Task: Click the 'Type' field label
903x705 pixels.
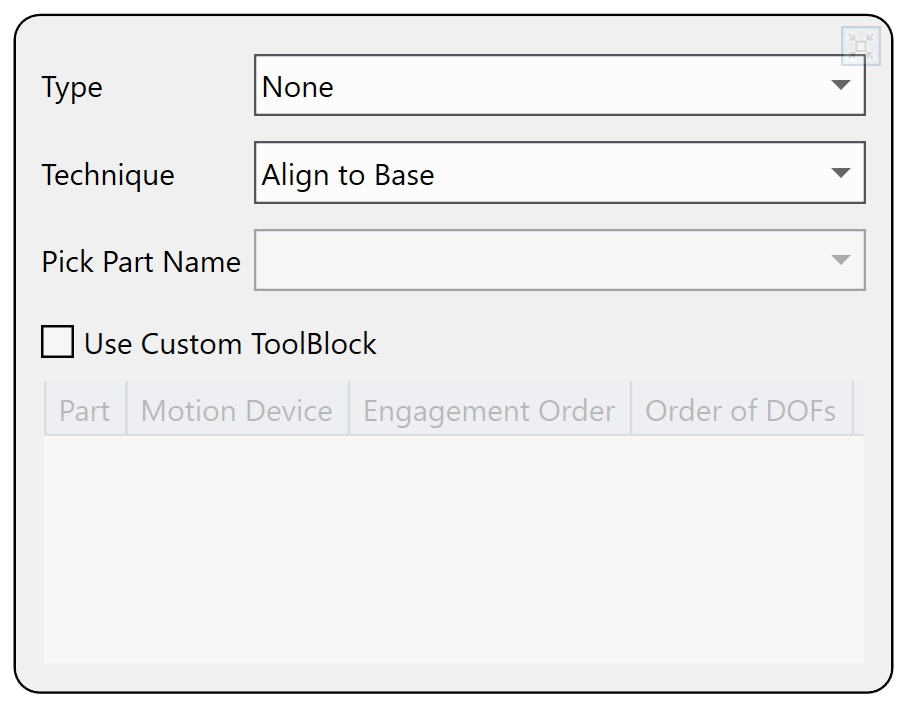Action: click(x=72, y=88)
